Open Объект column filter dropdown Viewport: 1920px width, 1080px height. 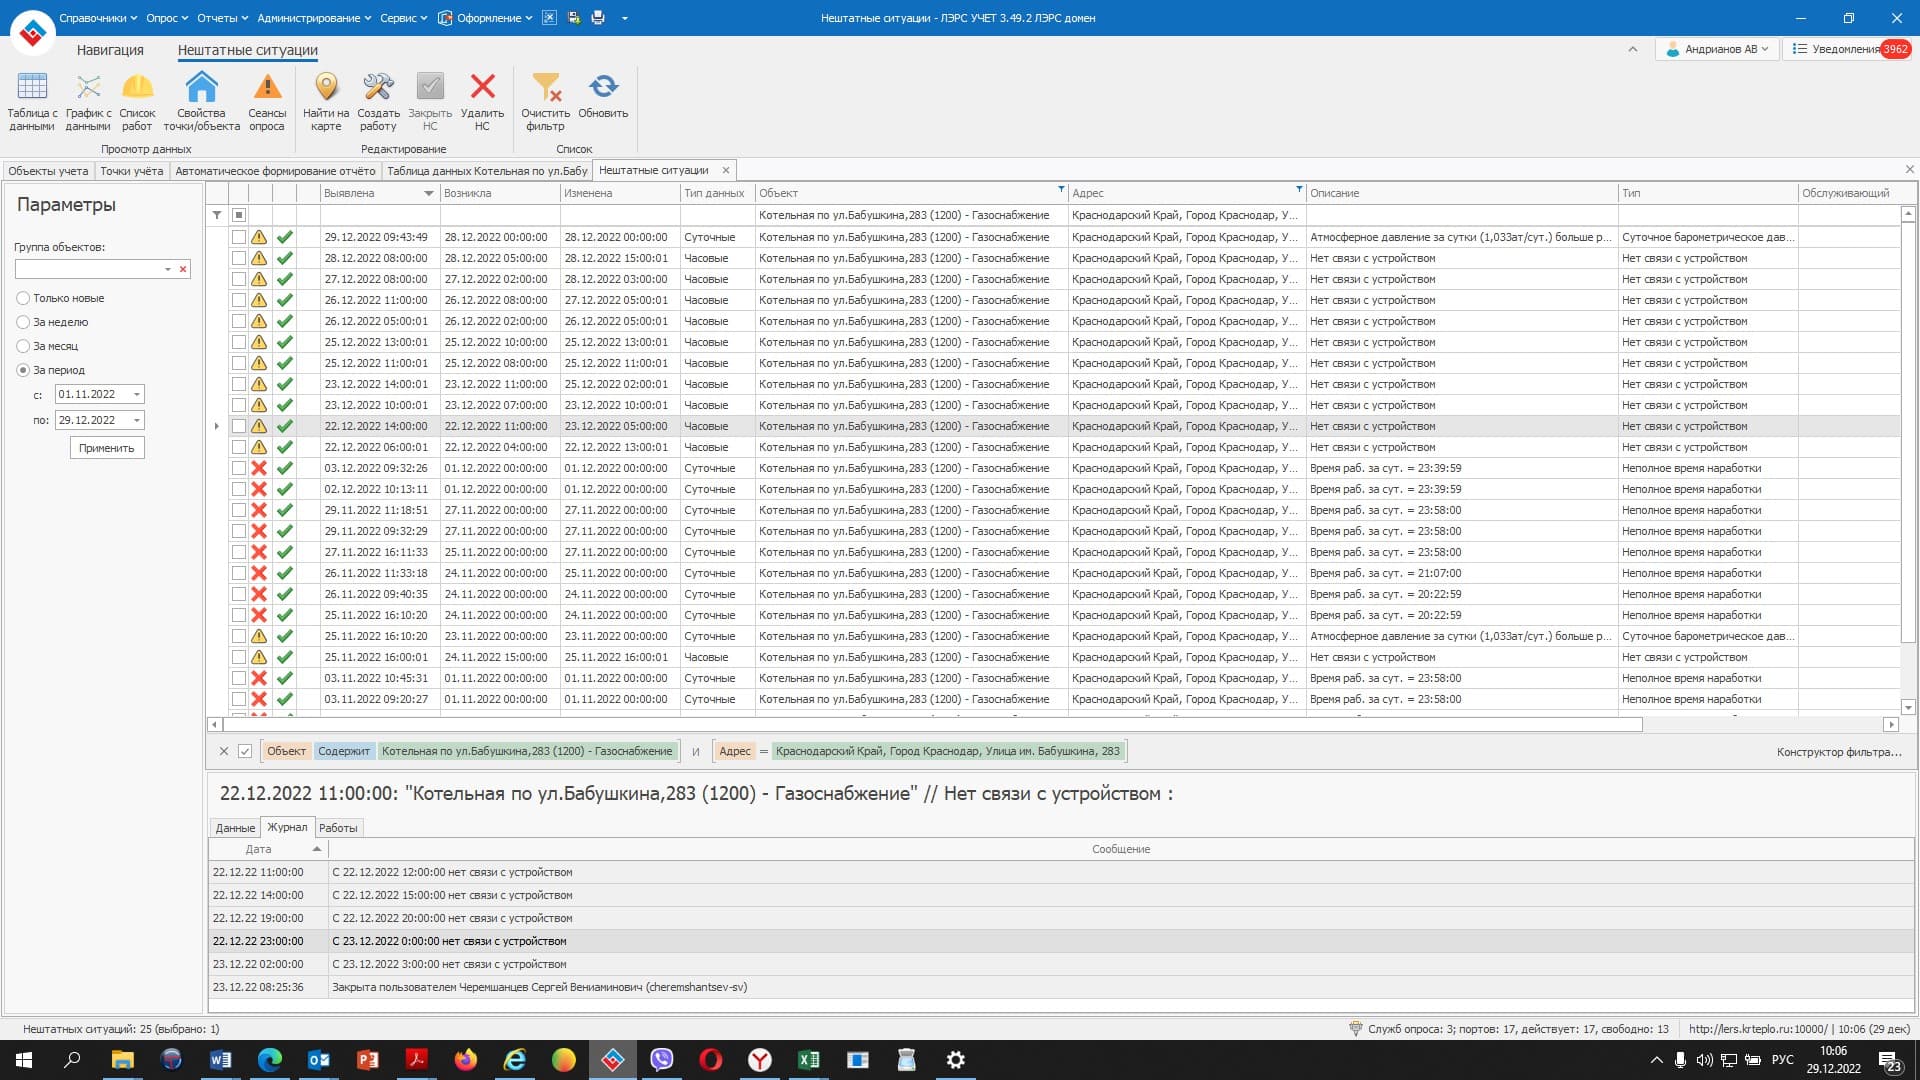tap(1060, 189)
